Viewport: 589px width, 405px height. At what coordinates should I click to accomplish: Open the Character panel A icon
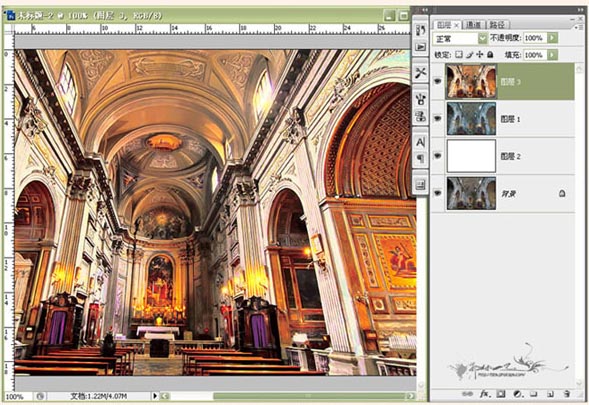point(420,142)
